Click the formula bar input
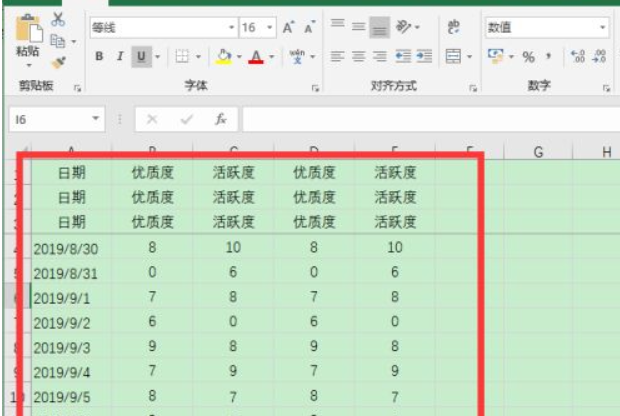The height and width of the screenshot is (416, 620). [431, 119]
